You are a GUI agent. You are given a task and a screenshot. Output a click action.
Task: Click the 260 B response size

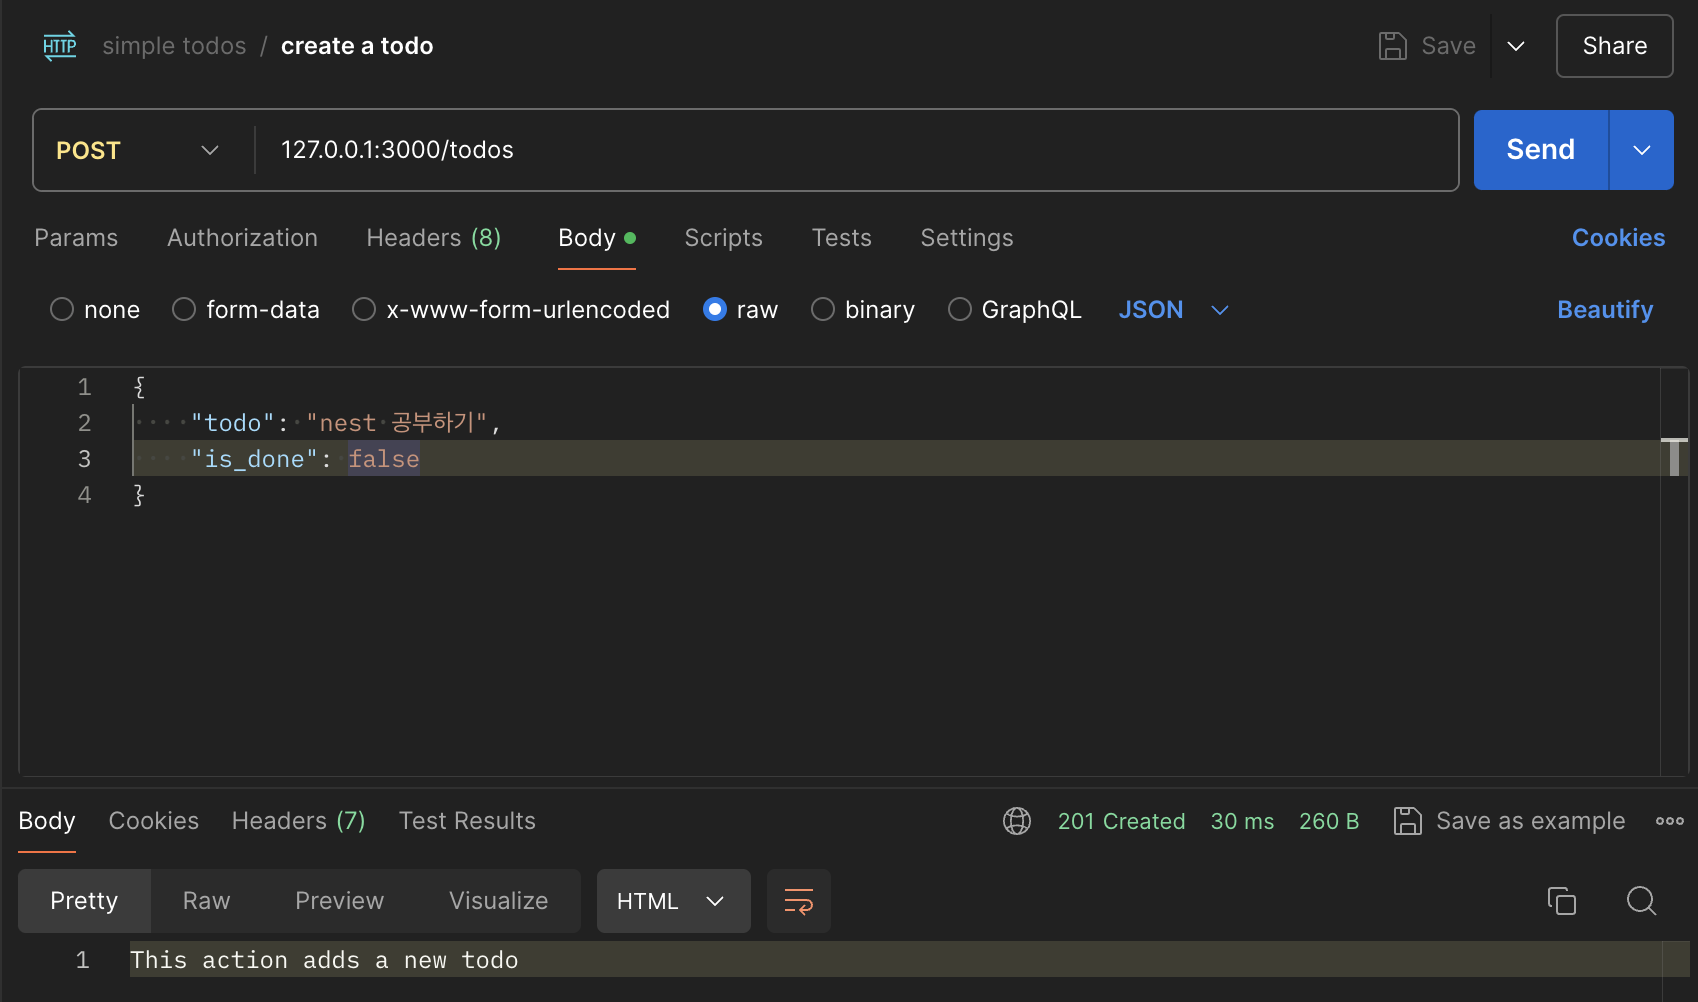point(1329,821)
